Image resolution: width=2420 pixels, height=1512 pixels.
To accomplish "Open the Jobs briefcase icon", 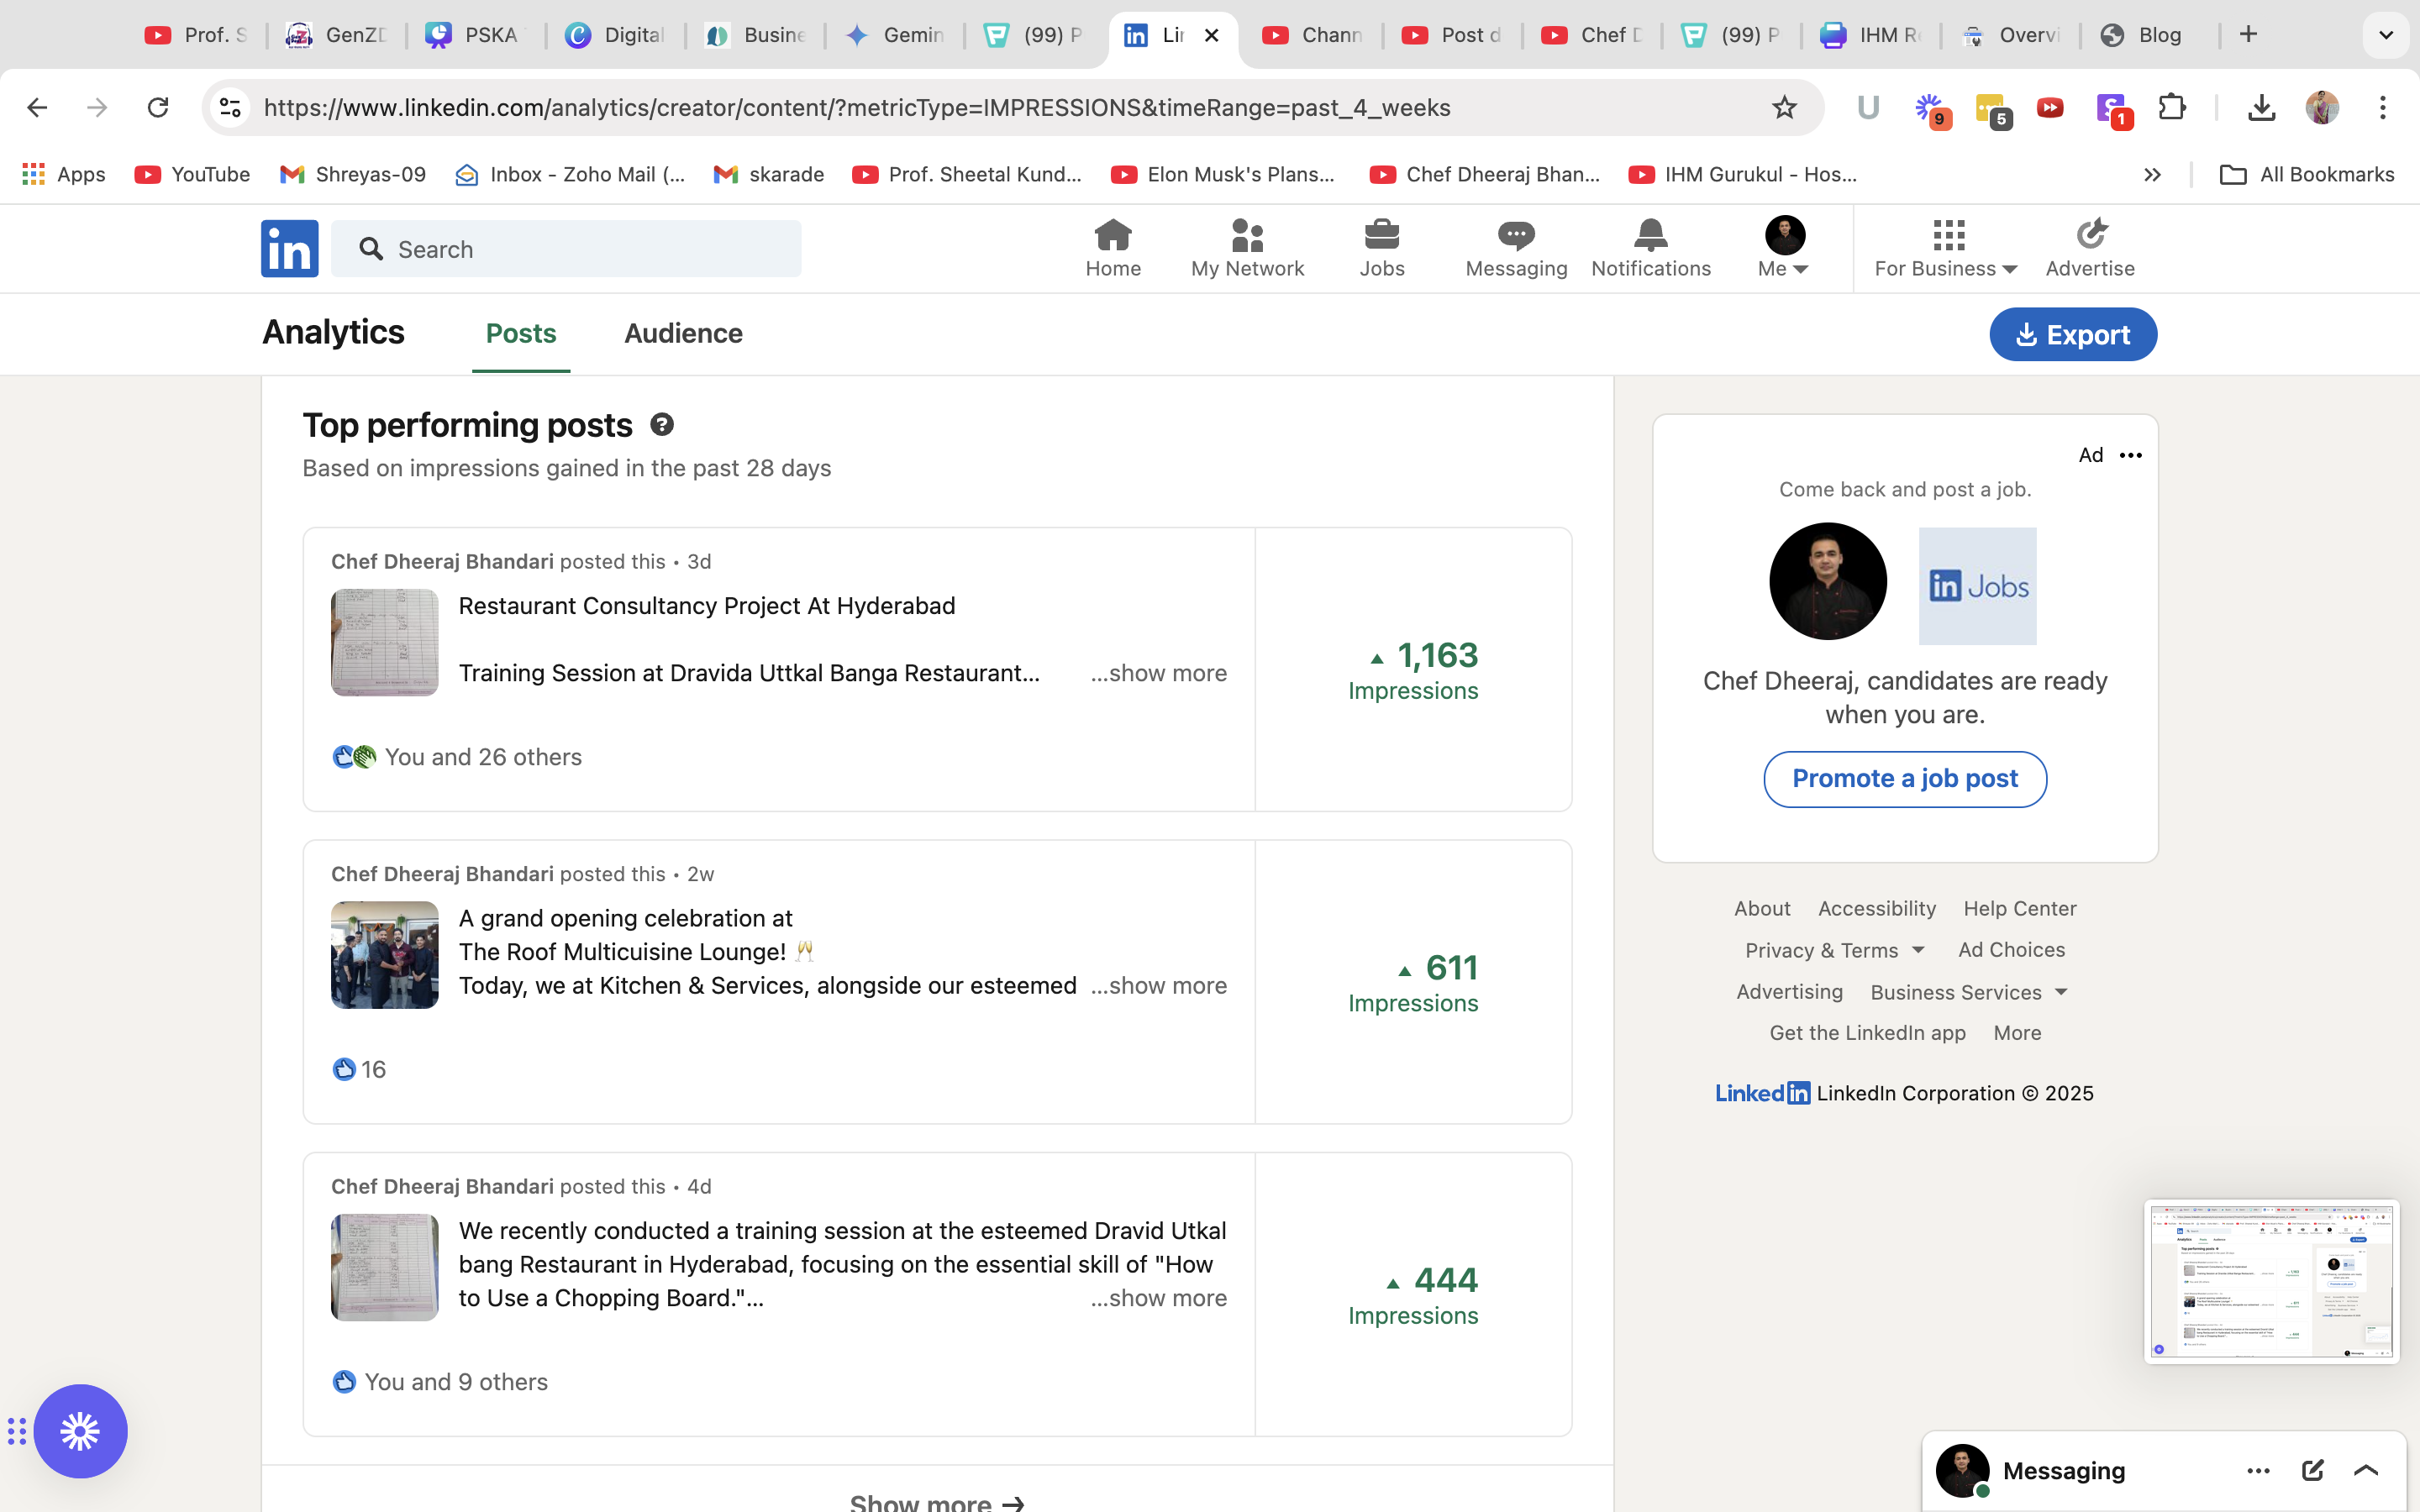I will point(1381,235).
